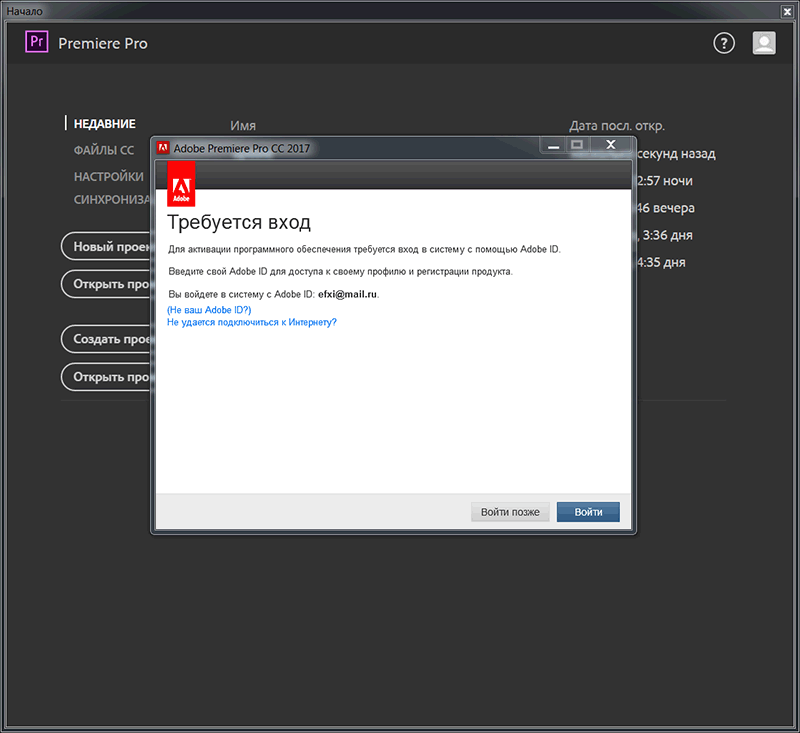Maximize the Adobe Premiere Pro CC 2017 dialog

[x=577, y=145]
